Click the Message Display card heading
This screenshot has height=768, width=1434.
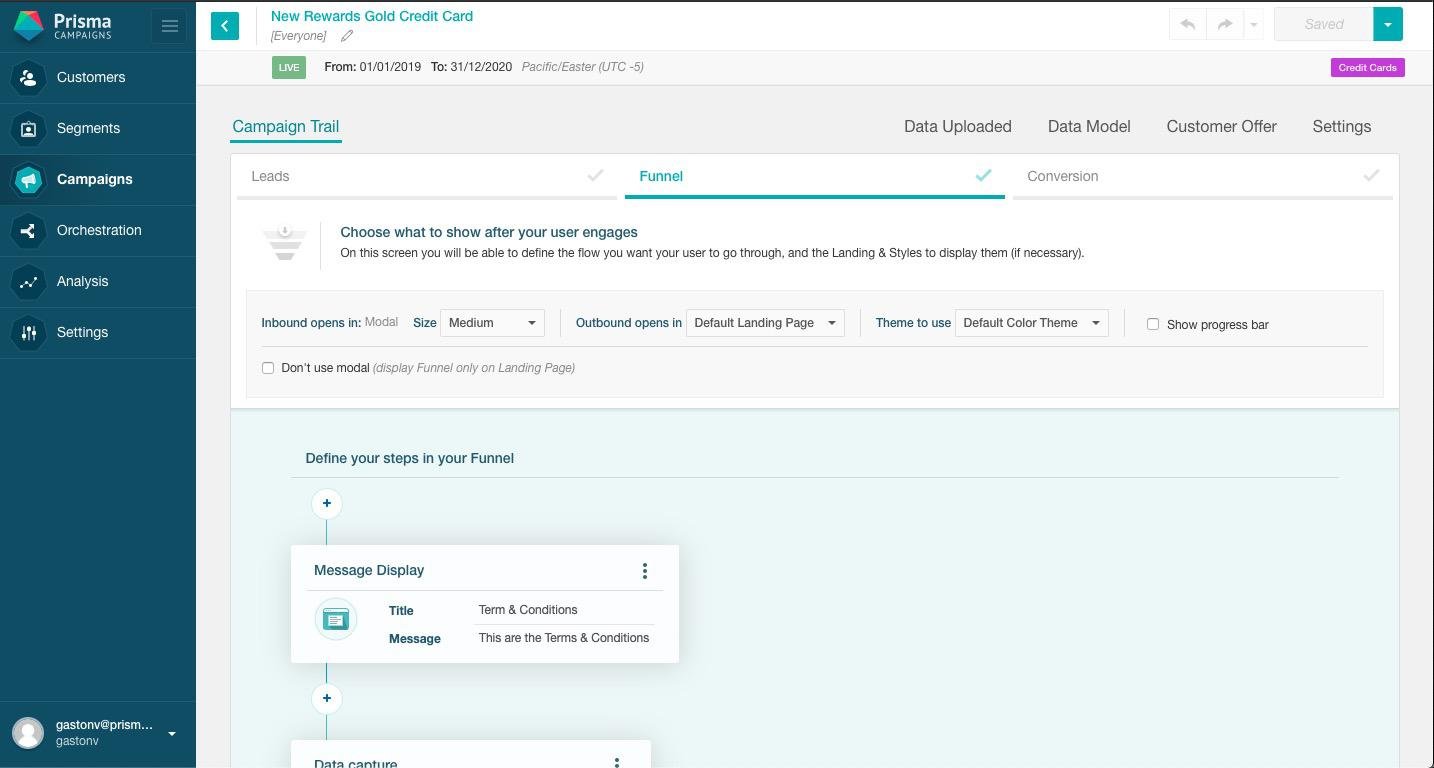(369, 570)
